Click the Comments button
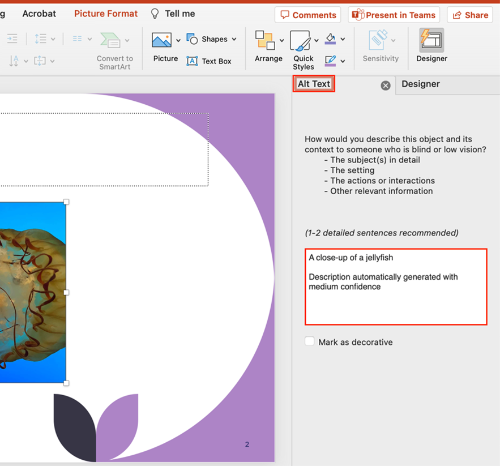 [x=308, y=15]
